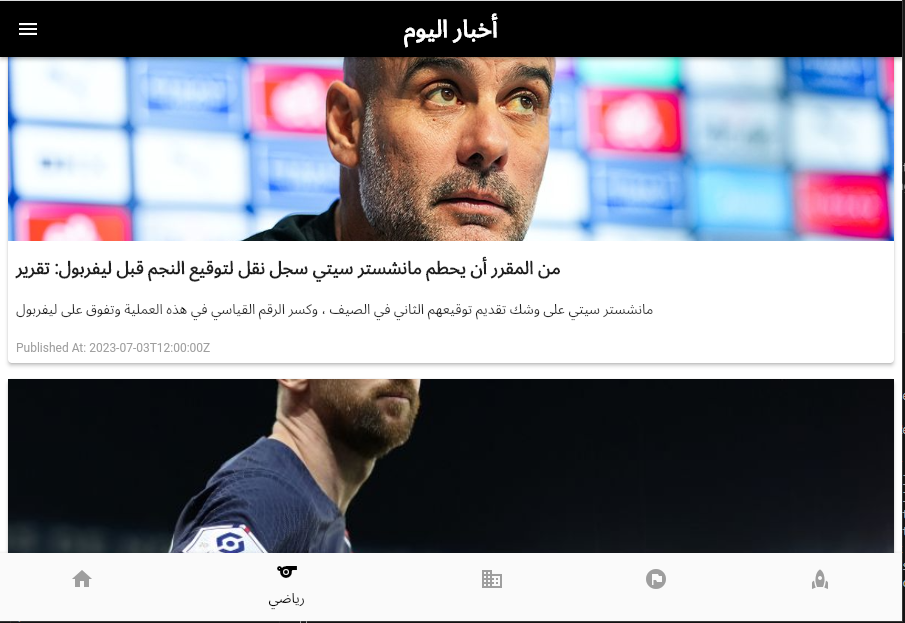Open the Manchester City transfer headline
Viewport: 905px width, 623px height.
click(288, 269)
